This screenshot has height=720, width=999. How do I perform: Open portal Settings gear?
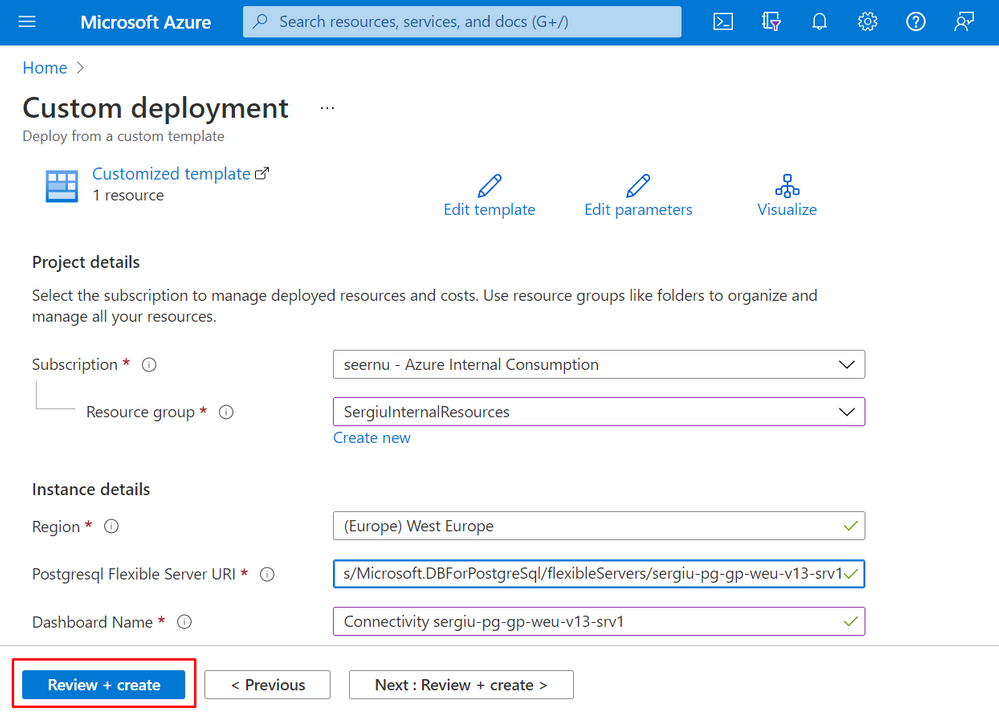(x=867, y=22)
